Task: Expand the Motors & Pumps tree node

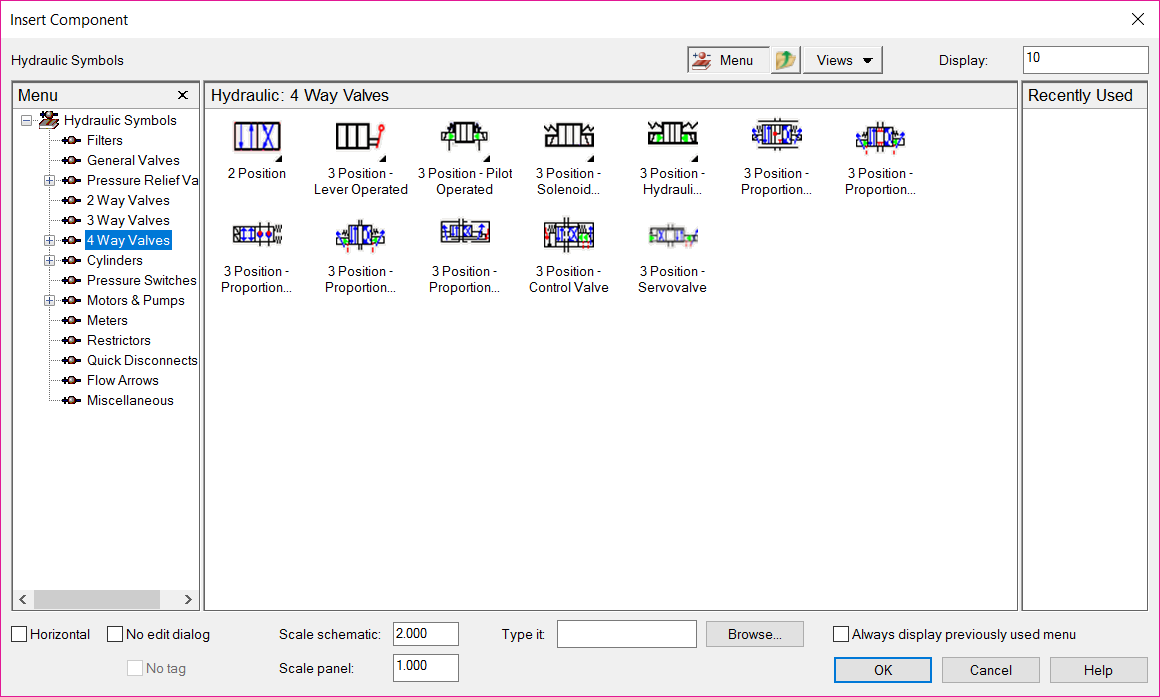Action: click(49, 300)
